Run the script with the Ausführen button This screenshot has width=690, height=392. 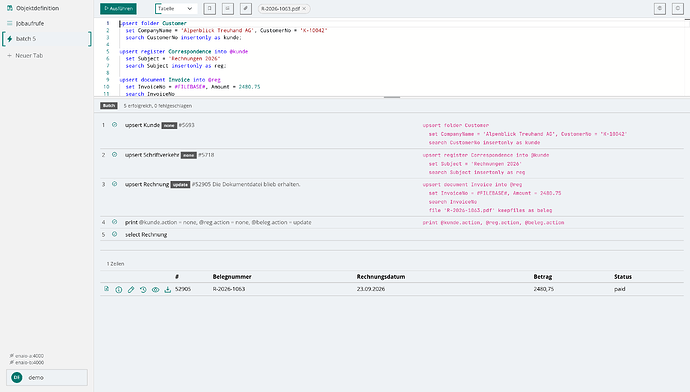point(118,8)
